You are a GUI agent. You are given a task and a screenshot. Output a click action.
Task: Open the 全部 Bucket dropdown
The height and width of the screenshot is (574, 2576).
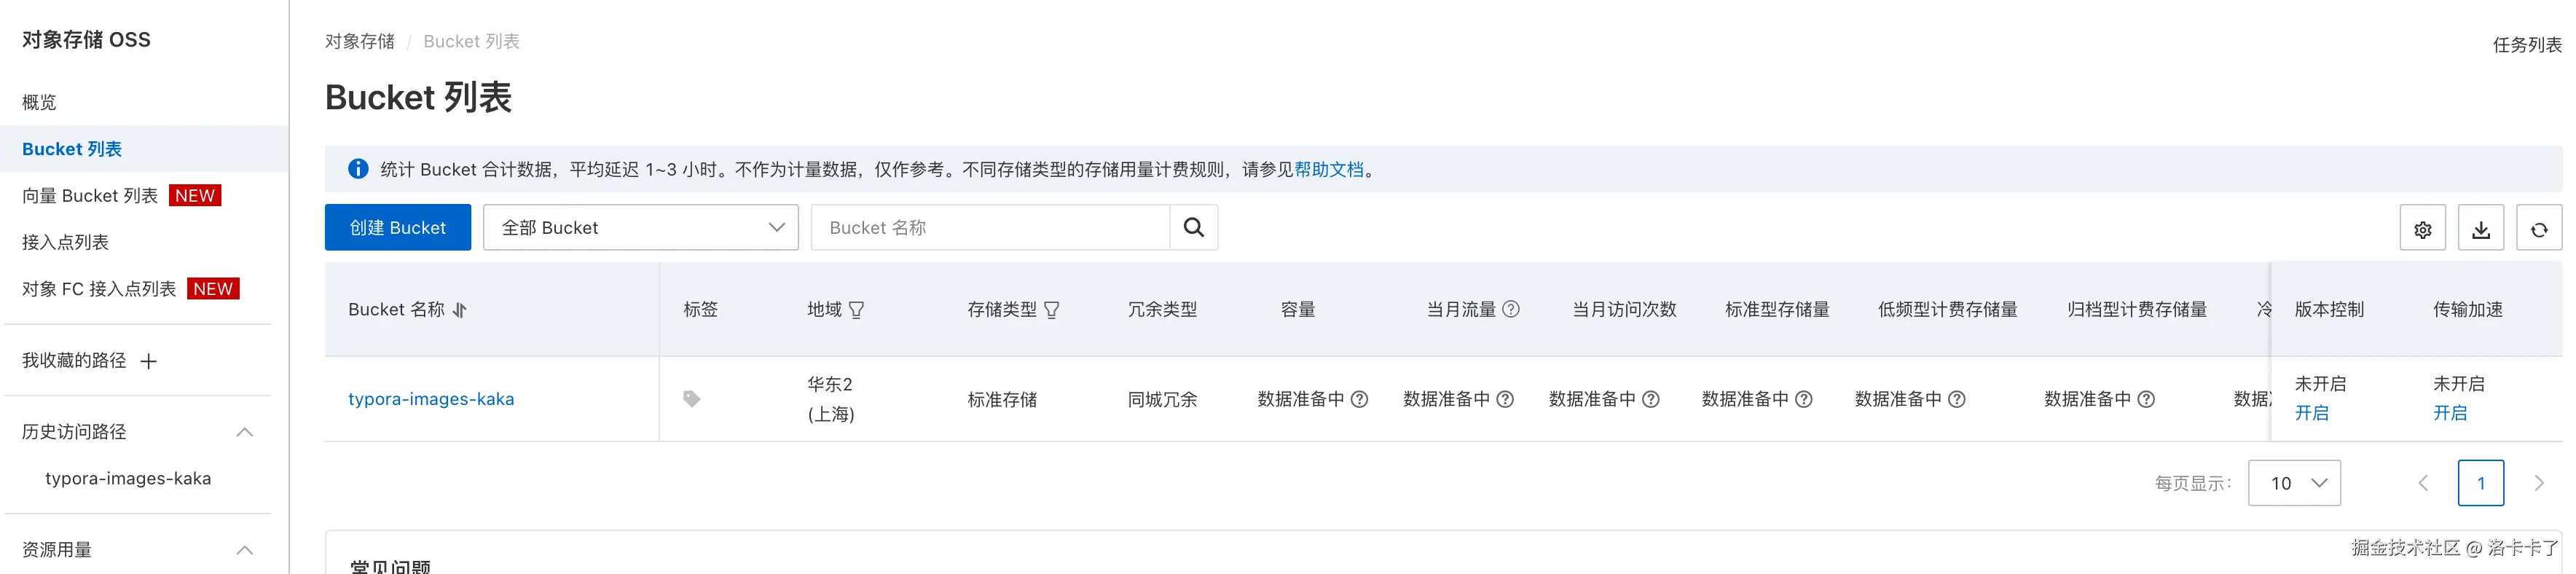(640, 228)
